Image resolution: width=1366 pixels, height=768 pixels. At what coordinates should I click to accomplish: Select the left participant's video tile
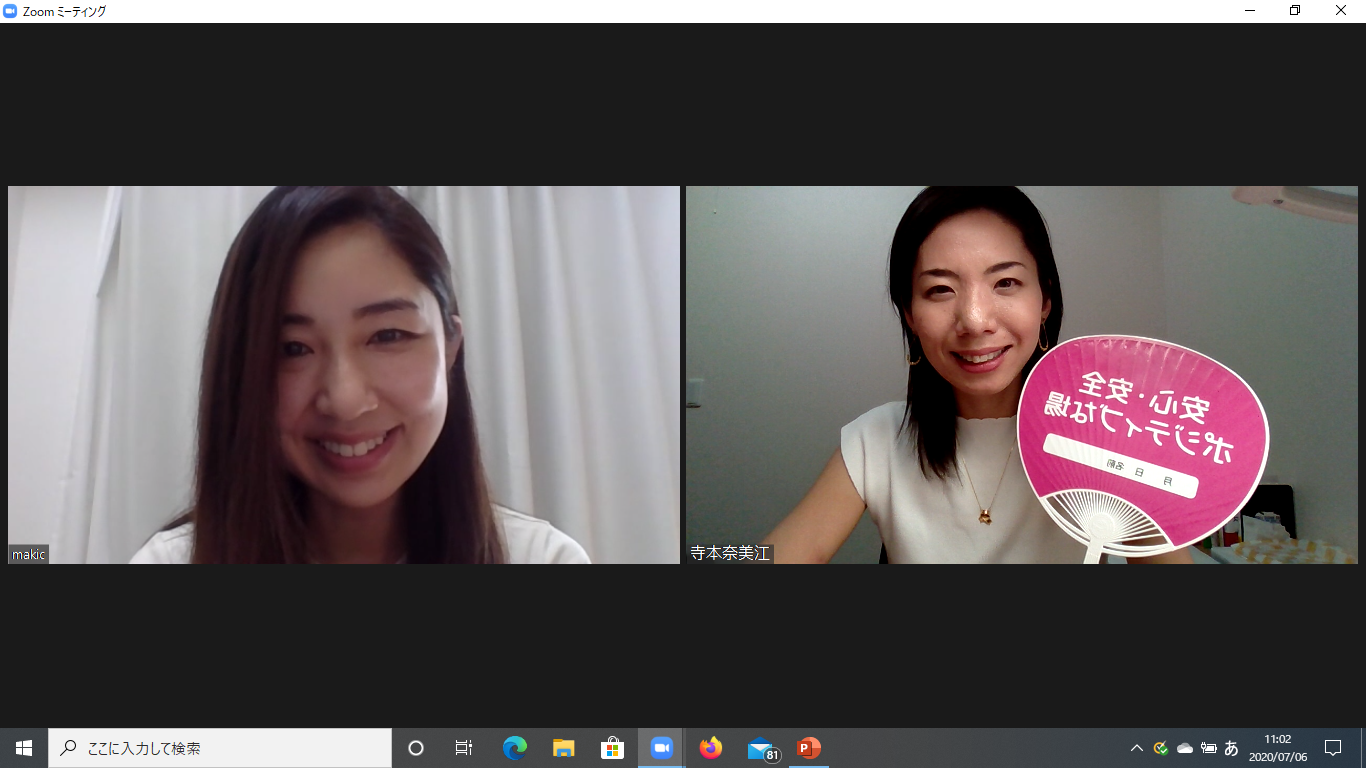[x=343, y=374]
